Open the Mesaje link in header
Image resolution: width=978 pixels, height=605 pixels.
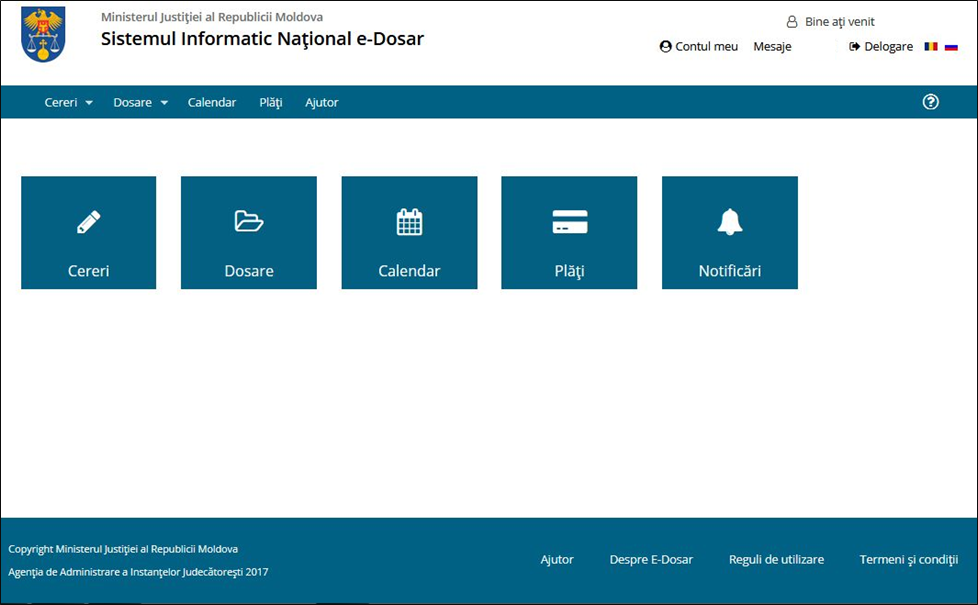(772, 47)
